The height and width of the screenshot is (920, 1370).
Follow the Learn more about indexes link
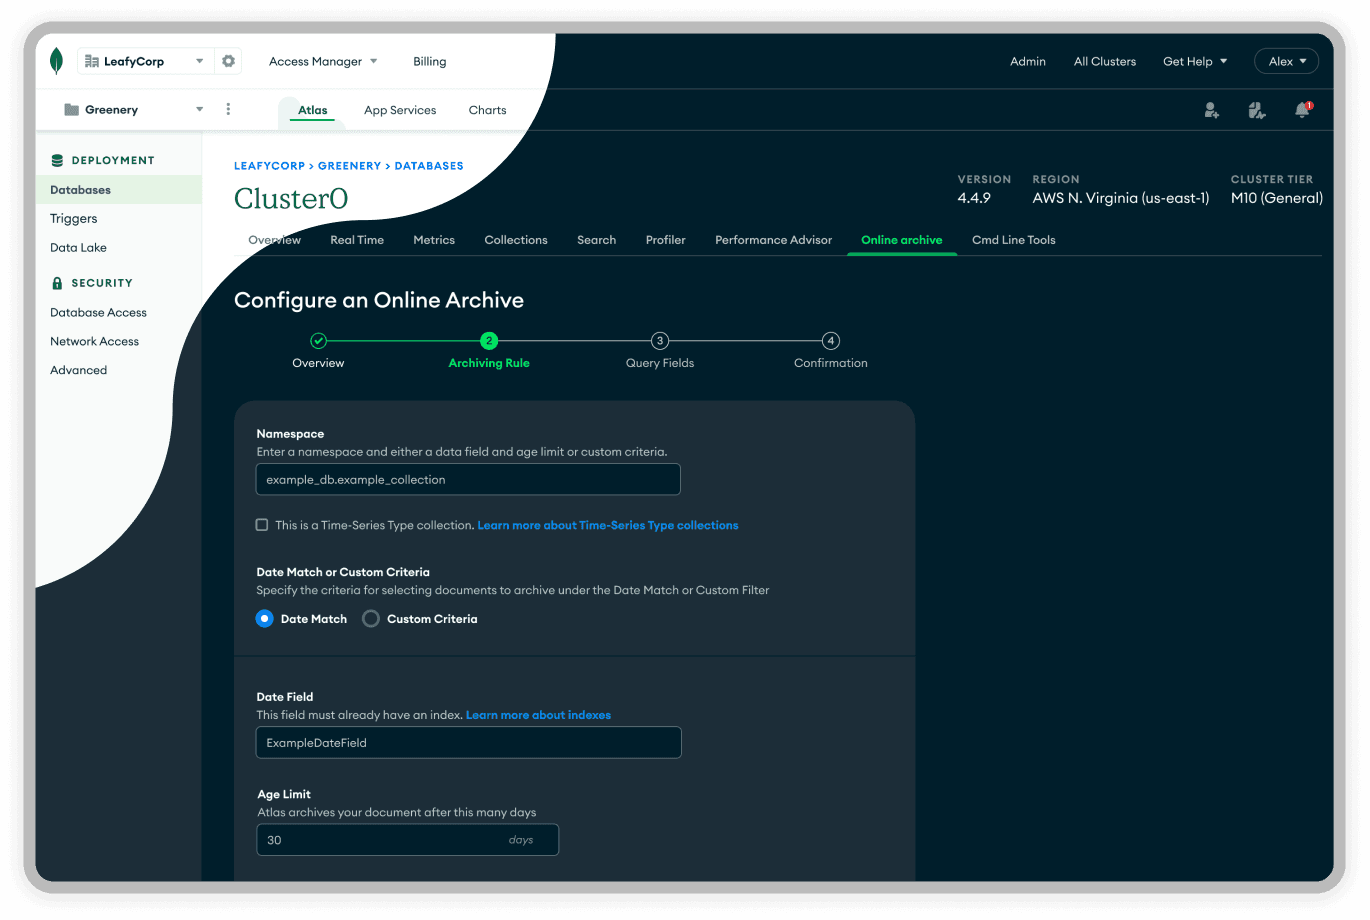click(x=538, y=714)
